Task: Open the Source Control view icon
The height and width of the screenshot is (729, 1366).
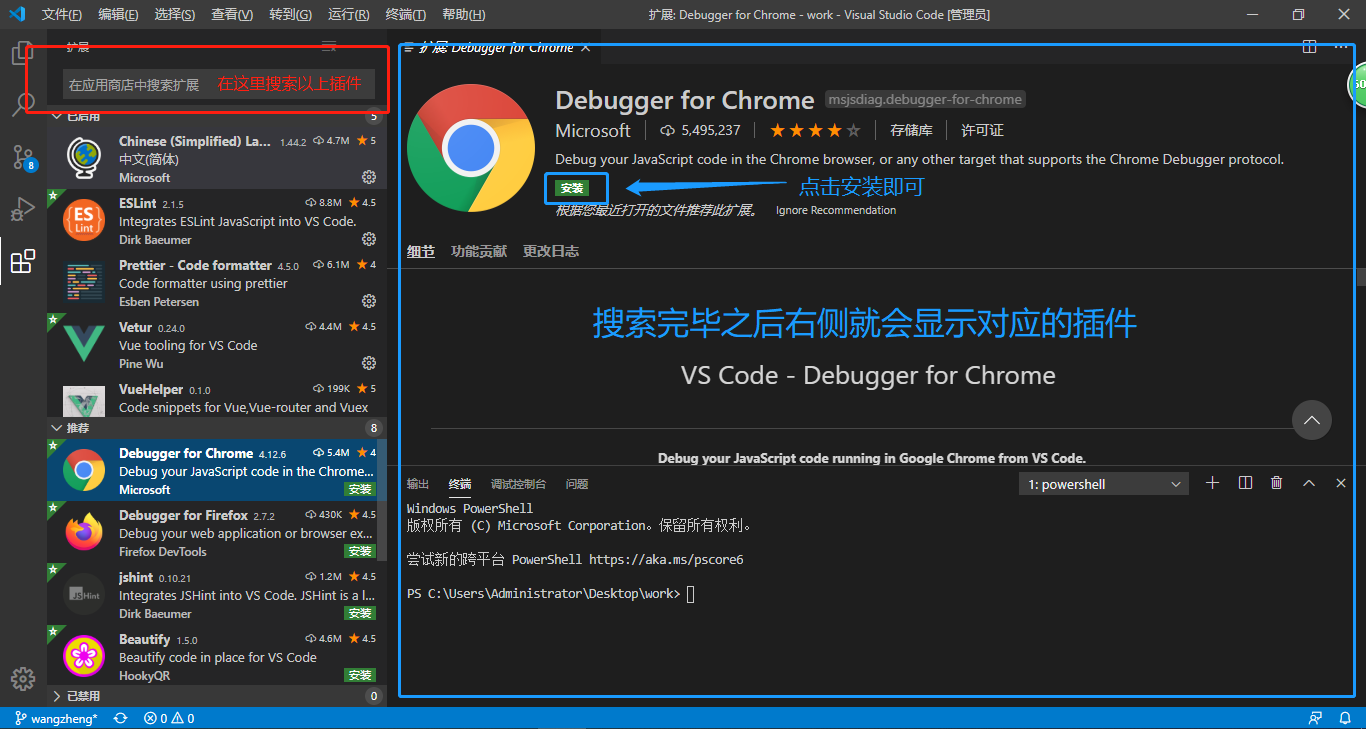Action: pos(22,157)
